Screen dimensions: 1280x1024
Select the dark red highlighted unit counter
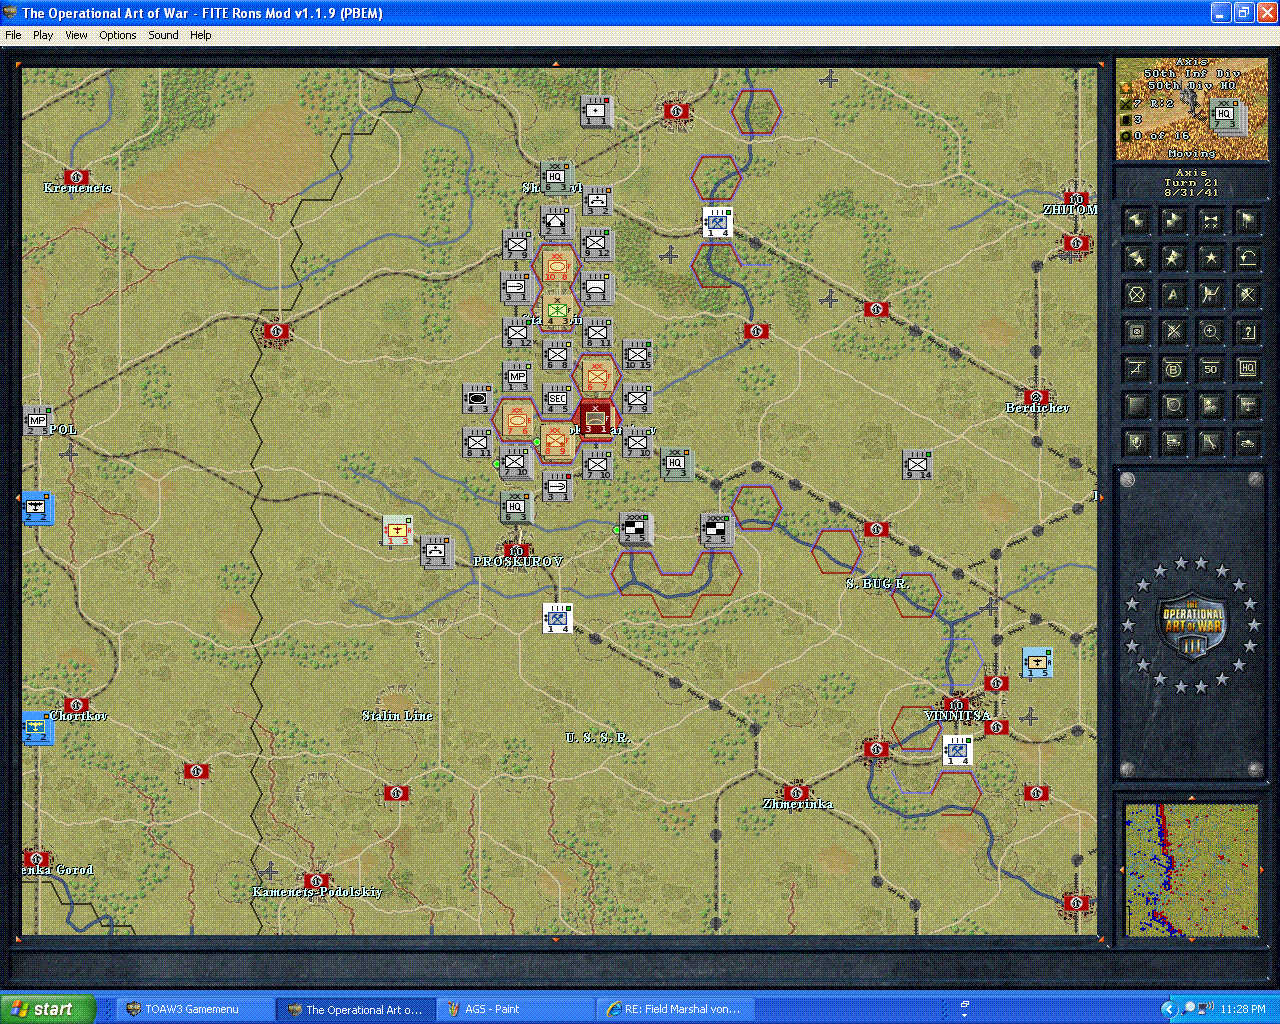pyautogui.click(x=597, y=419)
